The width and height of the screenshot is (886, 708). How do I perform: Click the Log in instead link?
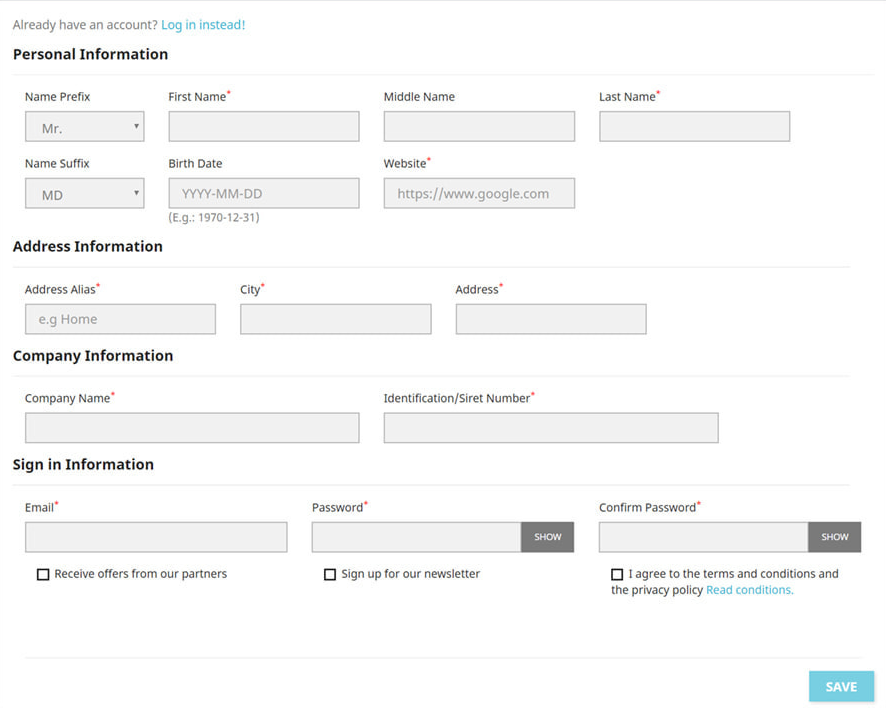(x=203, y=25)
